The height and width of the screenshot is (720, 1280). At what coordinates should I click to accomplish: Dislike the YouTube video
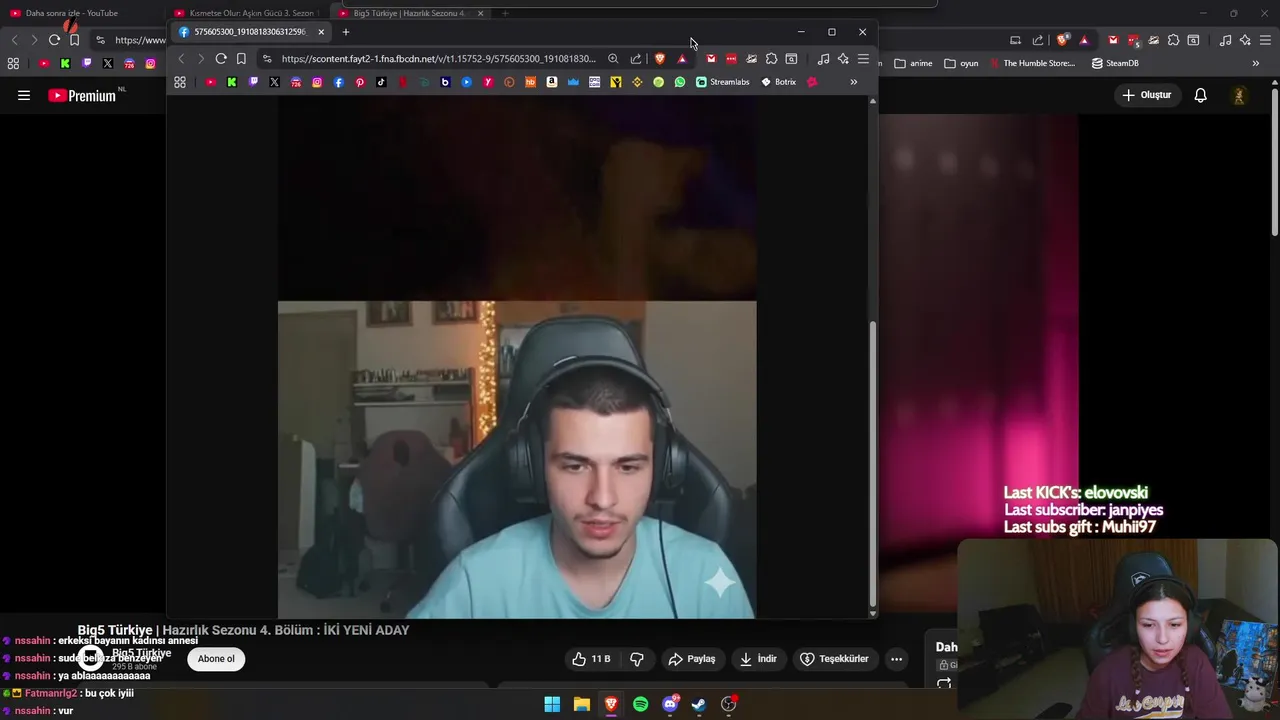click(637, 659)
